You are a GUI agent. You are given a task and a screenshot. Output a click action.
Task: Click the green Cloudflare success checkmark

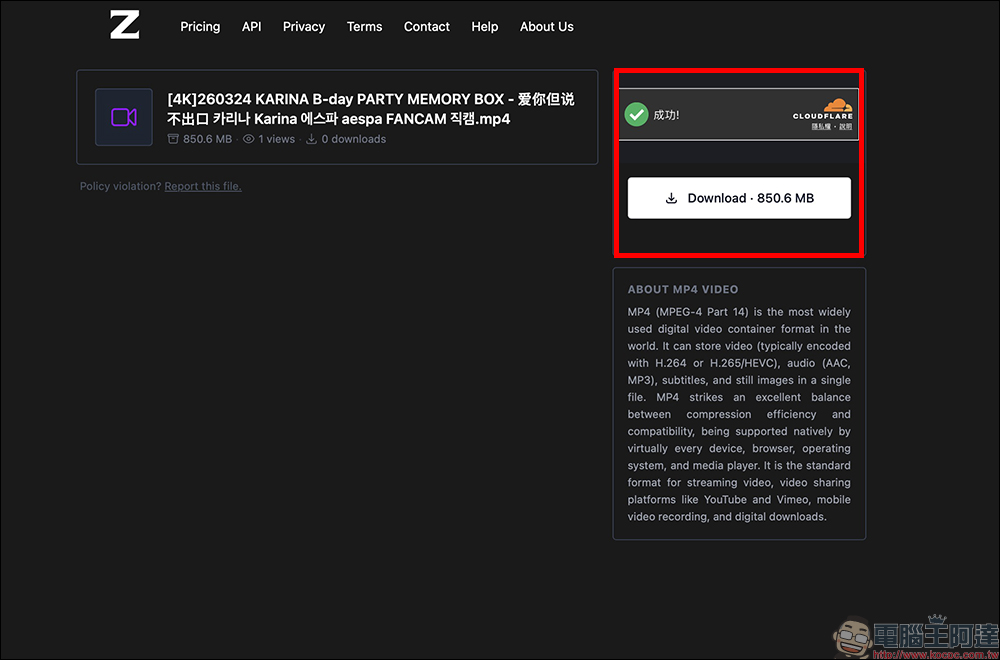point(636,114)
